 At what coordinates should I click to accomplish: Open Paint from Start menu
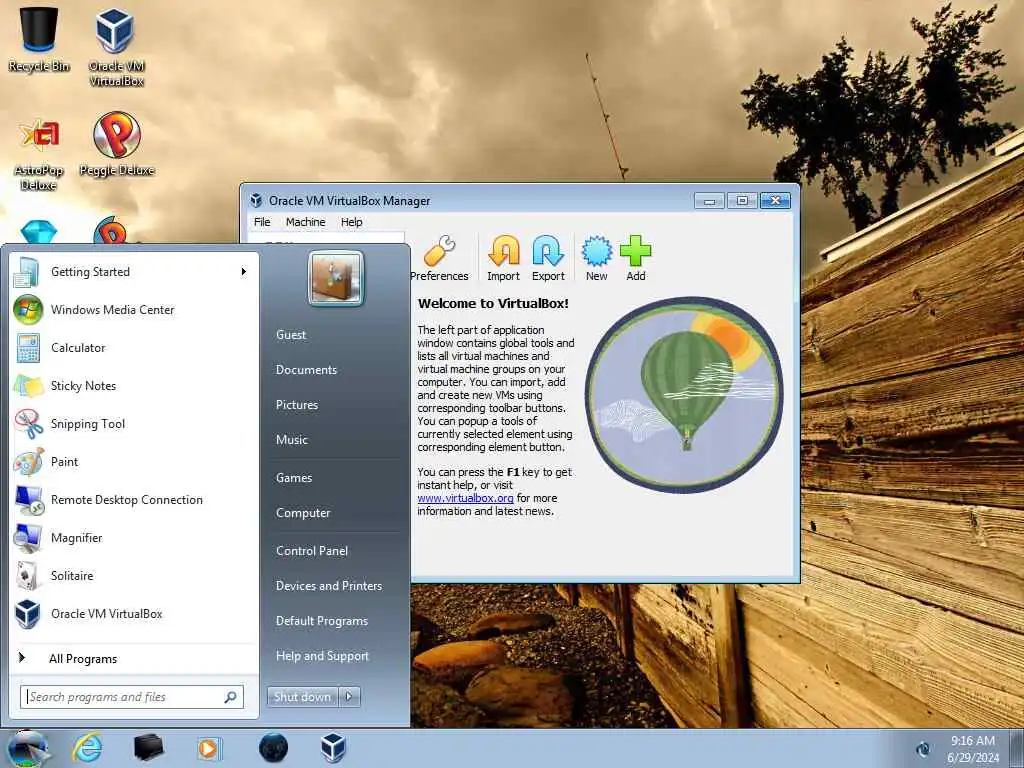click(135, 462)
